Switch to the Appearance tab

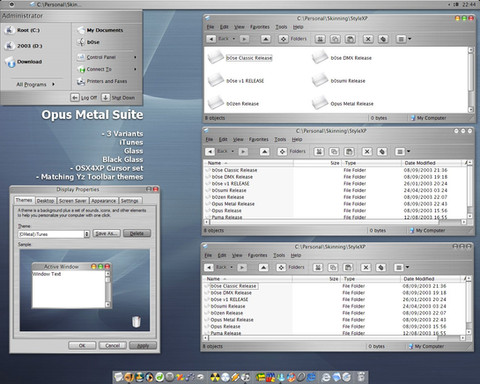tap(103, 201)
